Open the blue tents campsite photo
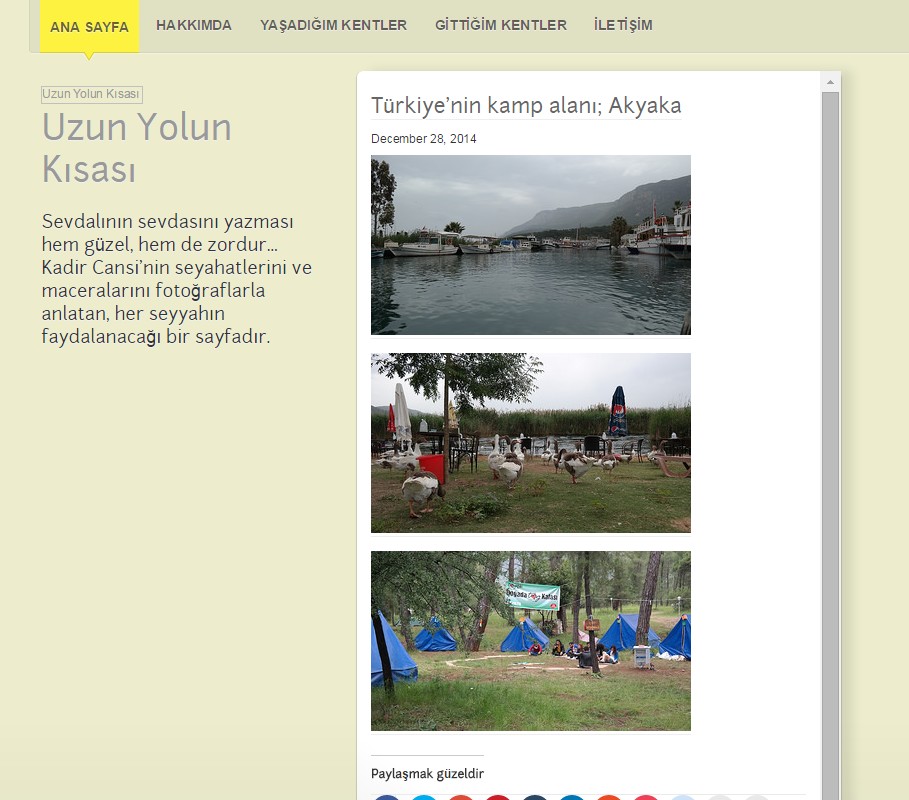909x800 pixels. pyautogui.click(x=530, y=641)
